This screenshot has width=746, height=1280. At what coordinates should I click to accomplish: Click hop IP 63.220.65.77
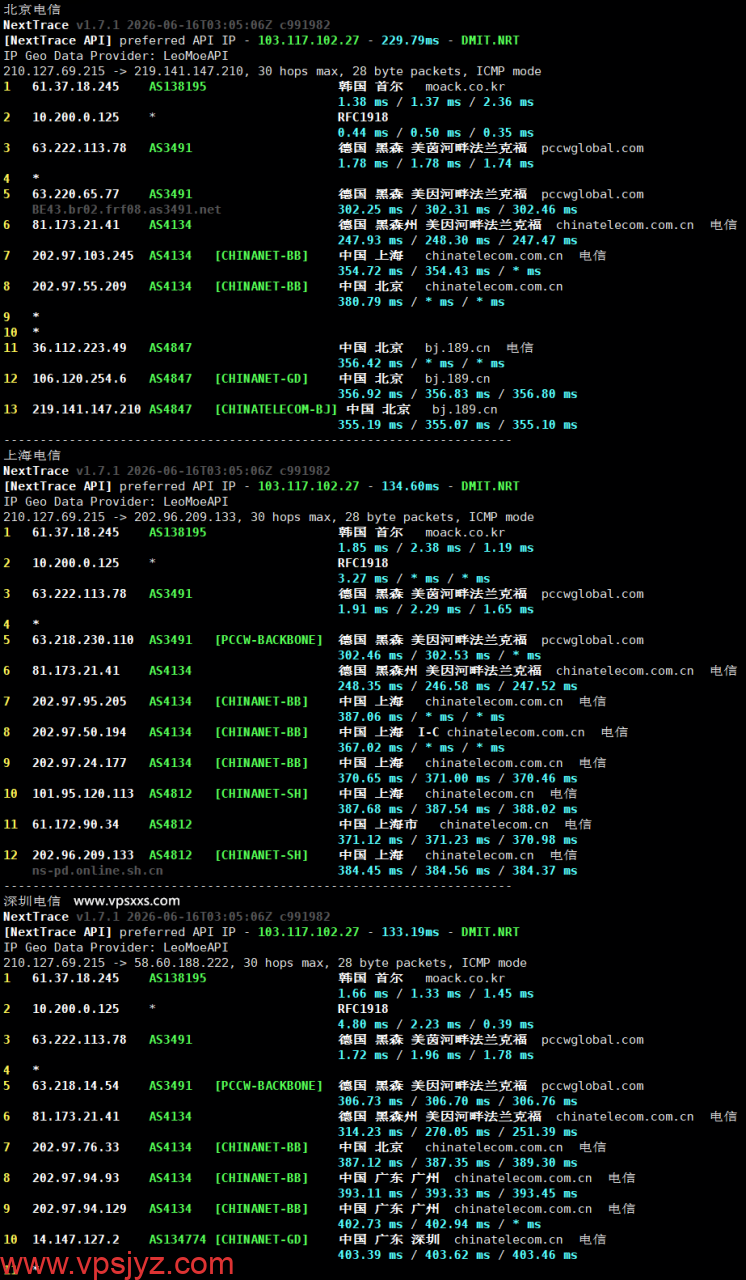click(75, 194)
